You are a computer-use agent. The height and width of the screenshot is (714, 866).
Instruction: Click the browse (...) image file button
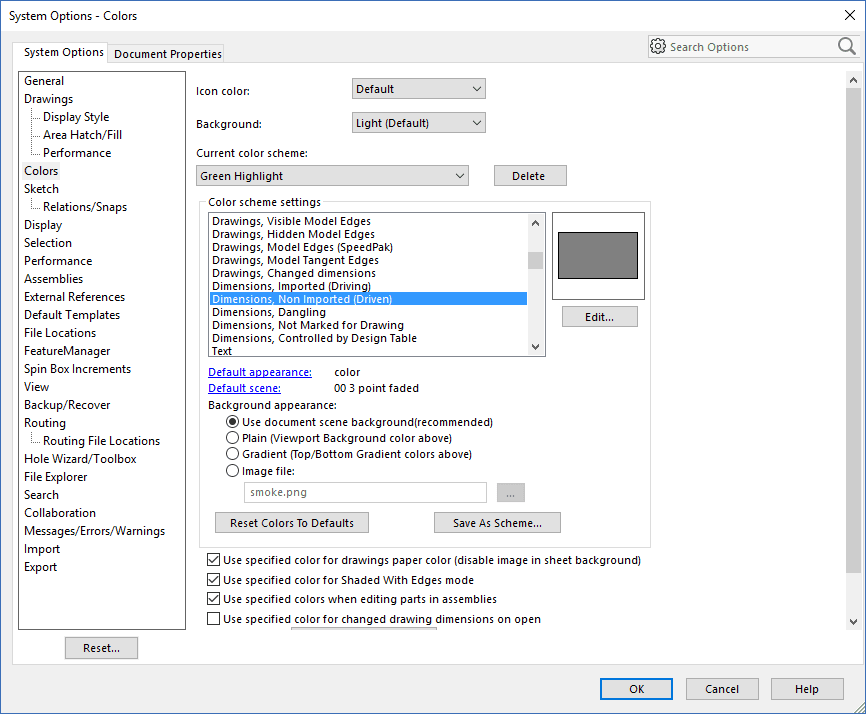[511, 493]
